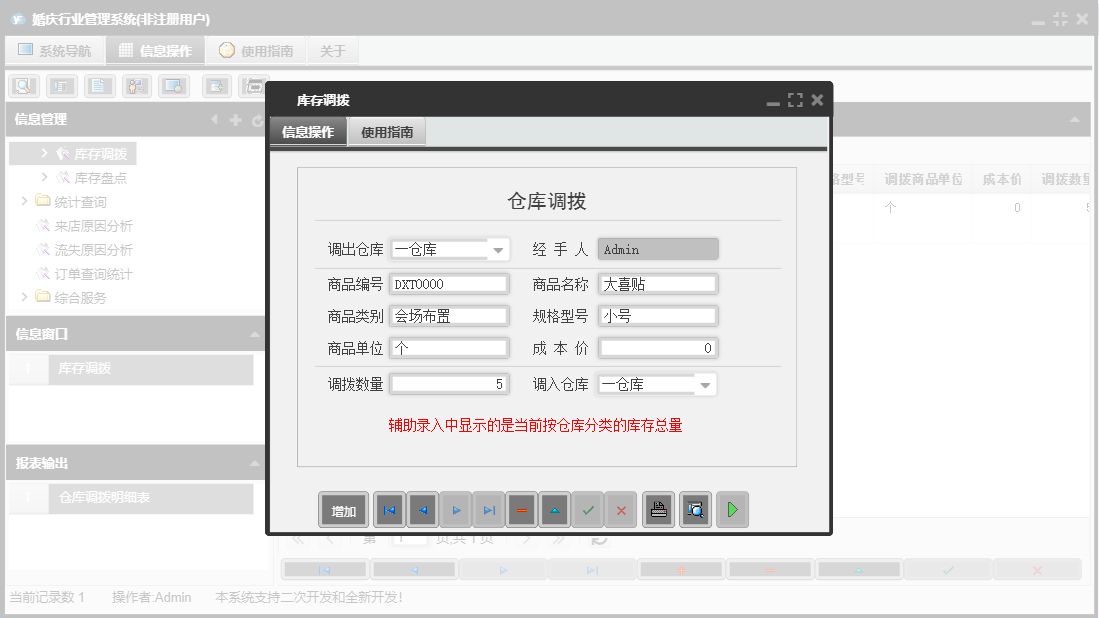Click the 调拨数量 quantity input field
This screenshot has height=618, width=1099.
pos(449,383)
